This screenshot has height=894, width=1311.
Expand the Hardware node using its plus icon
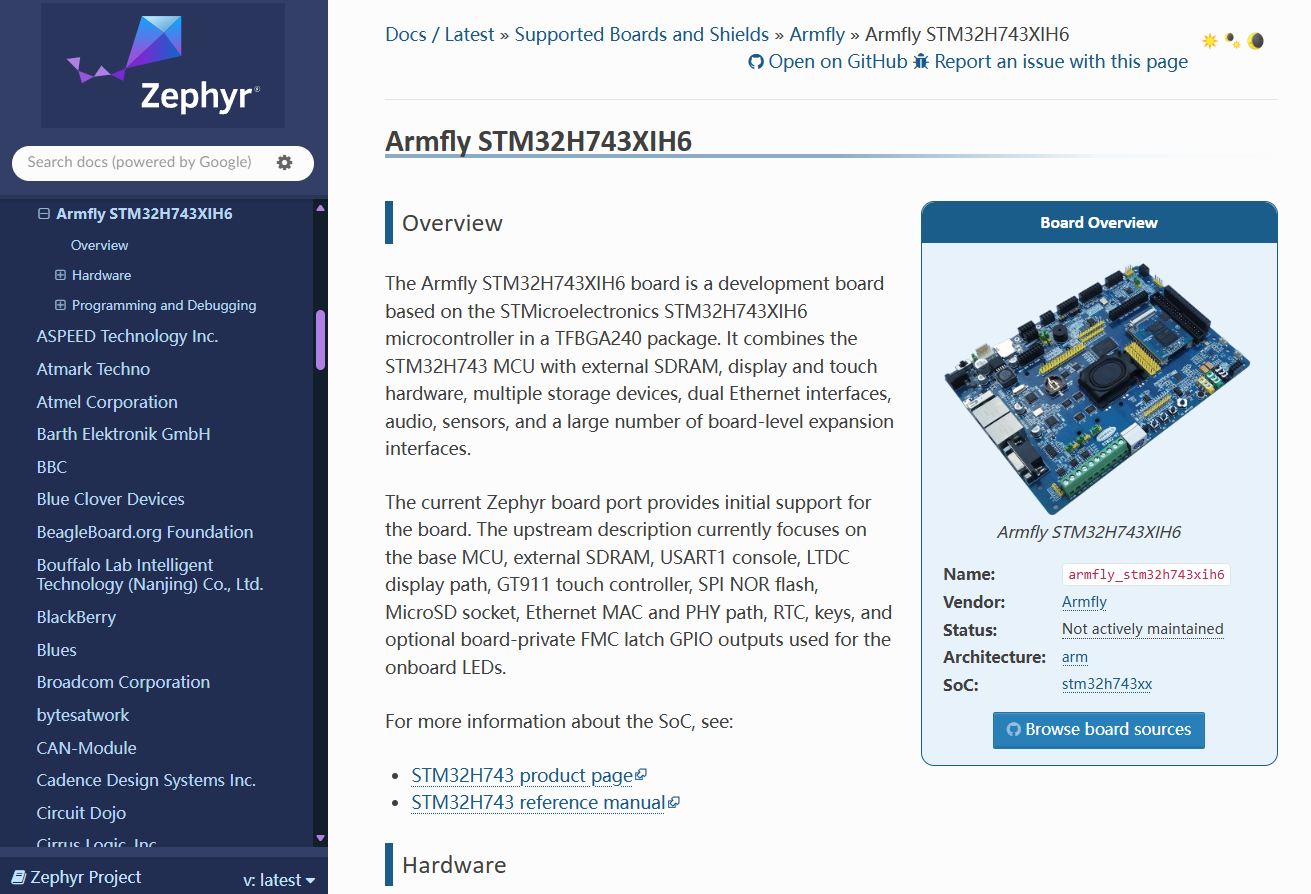(60, 275)
